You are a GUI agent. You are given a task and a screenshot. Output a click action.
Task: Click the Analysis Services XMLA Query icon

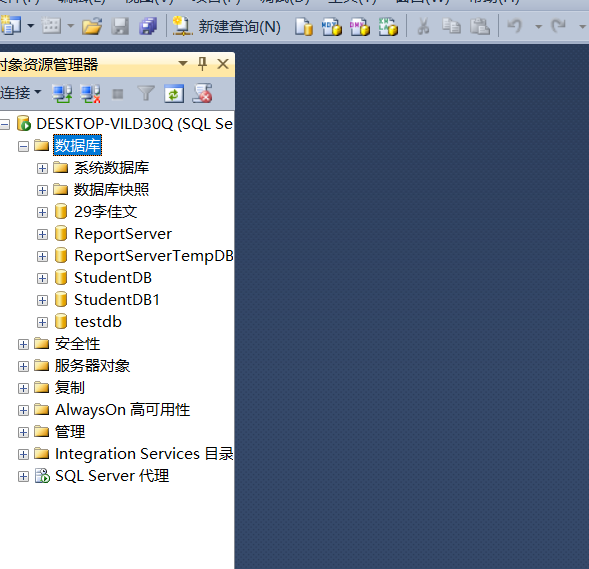[x=388, y=27]
